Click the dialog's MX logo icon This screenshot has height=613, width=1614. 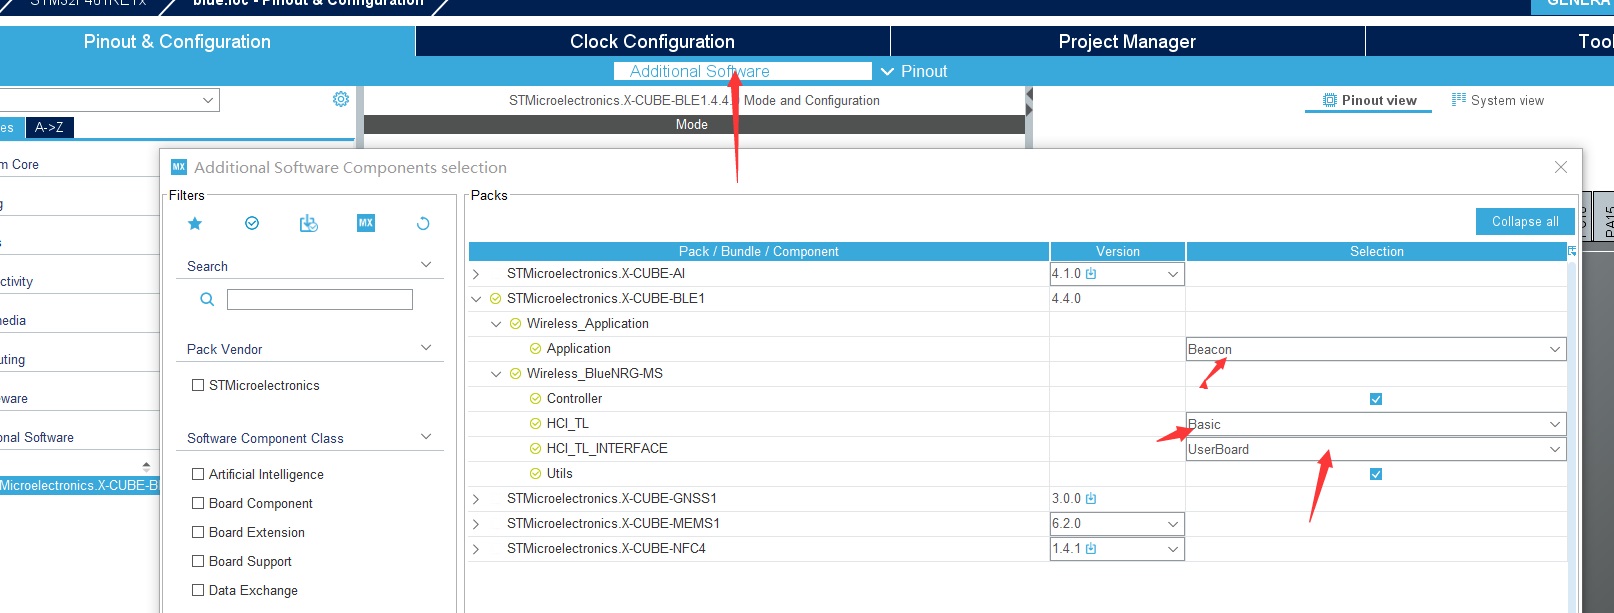(179, 167)
